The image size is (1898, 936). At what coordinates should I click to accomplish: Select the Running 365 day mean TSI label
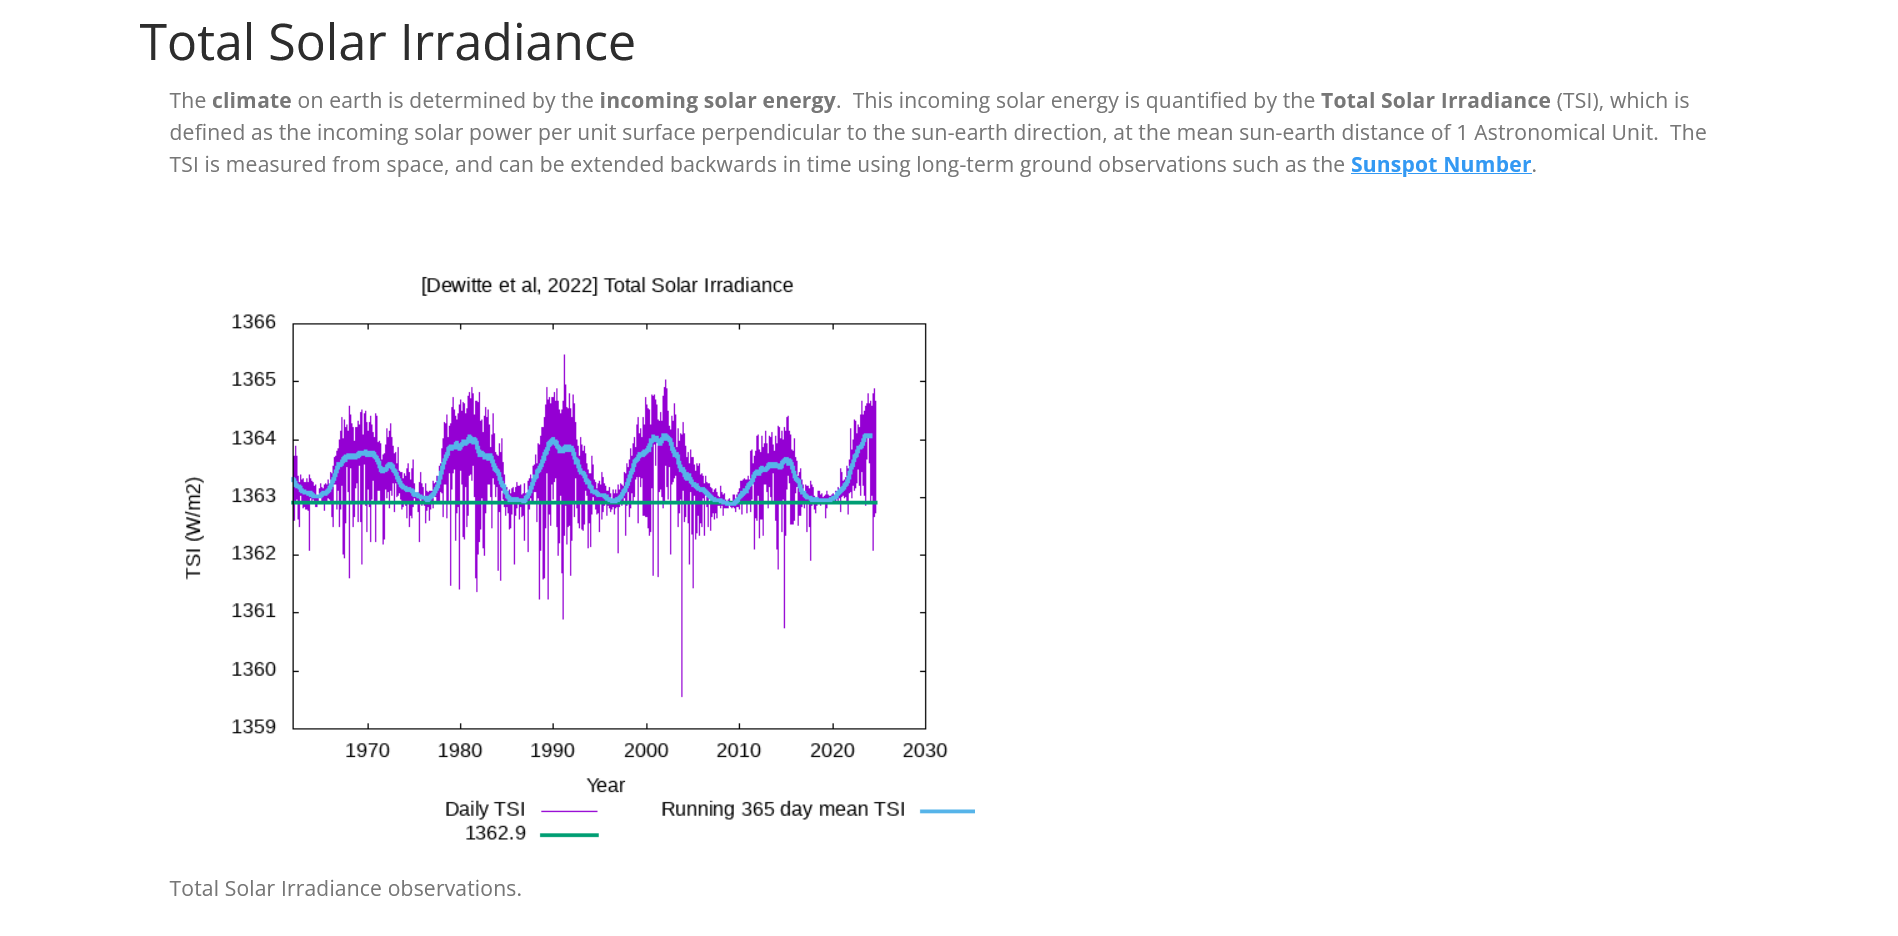[x=782, y=810]
